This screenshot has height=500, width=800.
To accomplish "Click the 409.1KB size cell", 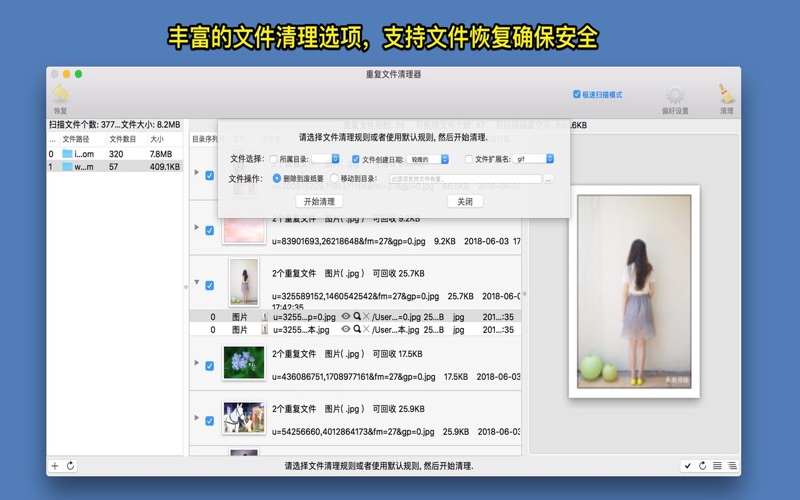I will [165, 167].
